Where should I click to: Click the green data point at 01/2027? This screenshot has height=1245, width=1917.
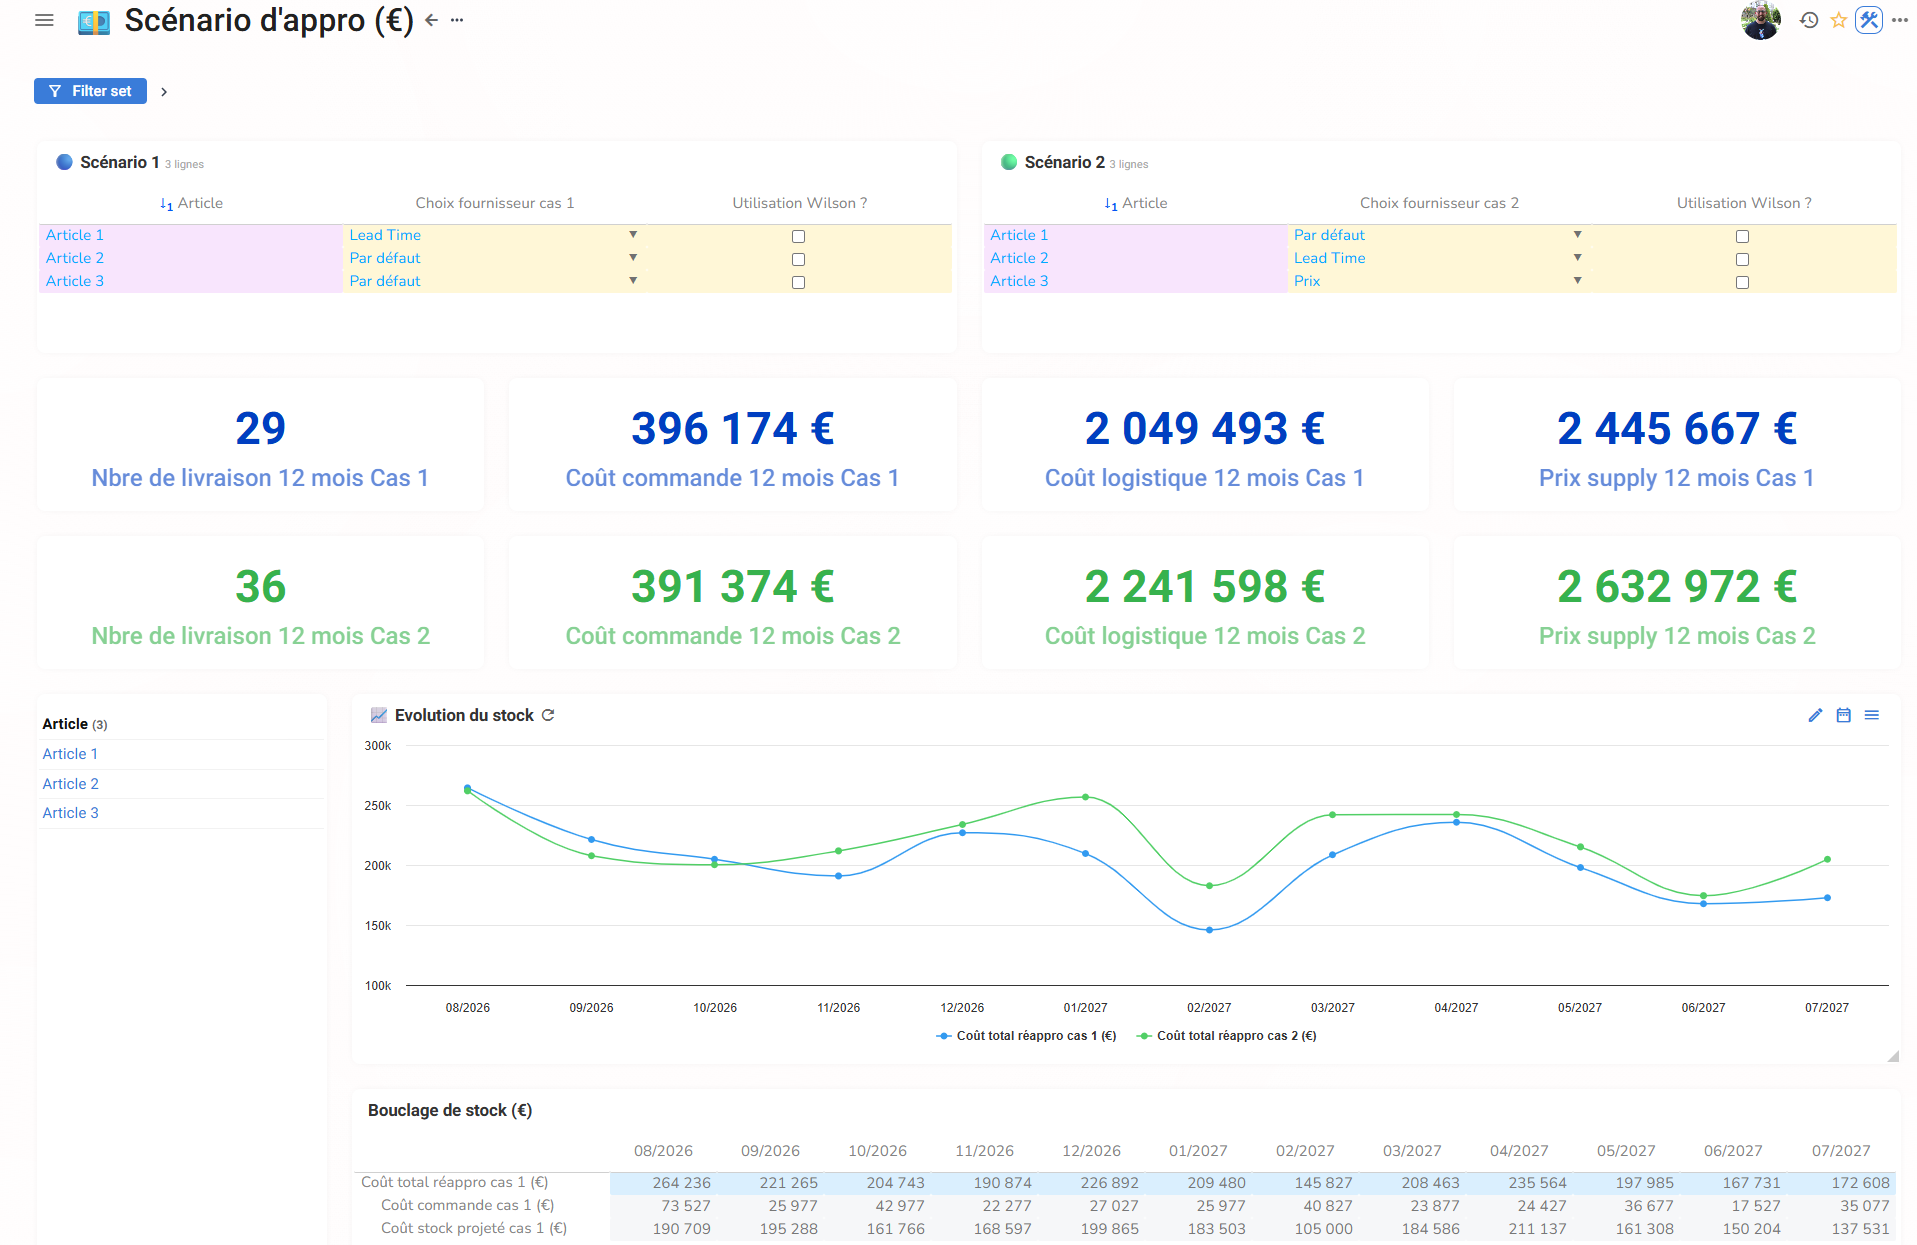(1086, 797)
